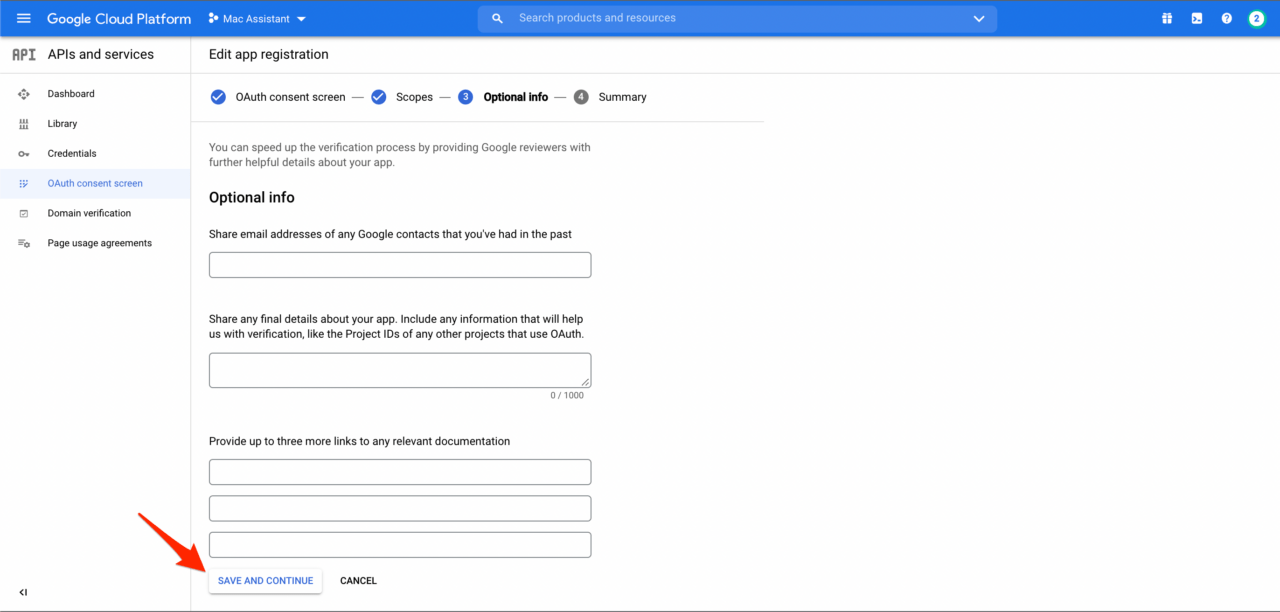Open the hamburger navigation menu
Screen dimensions: 1280x612
[x=24, y=18]
